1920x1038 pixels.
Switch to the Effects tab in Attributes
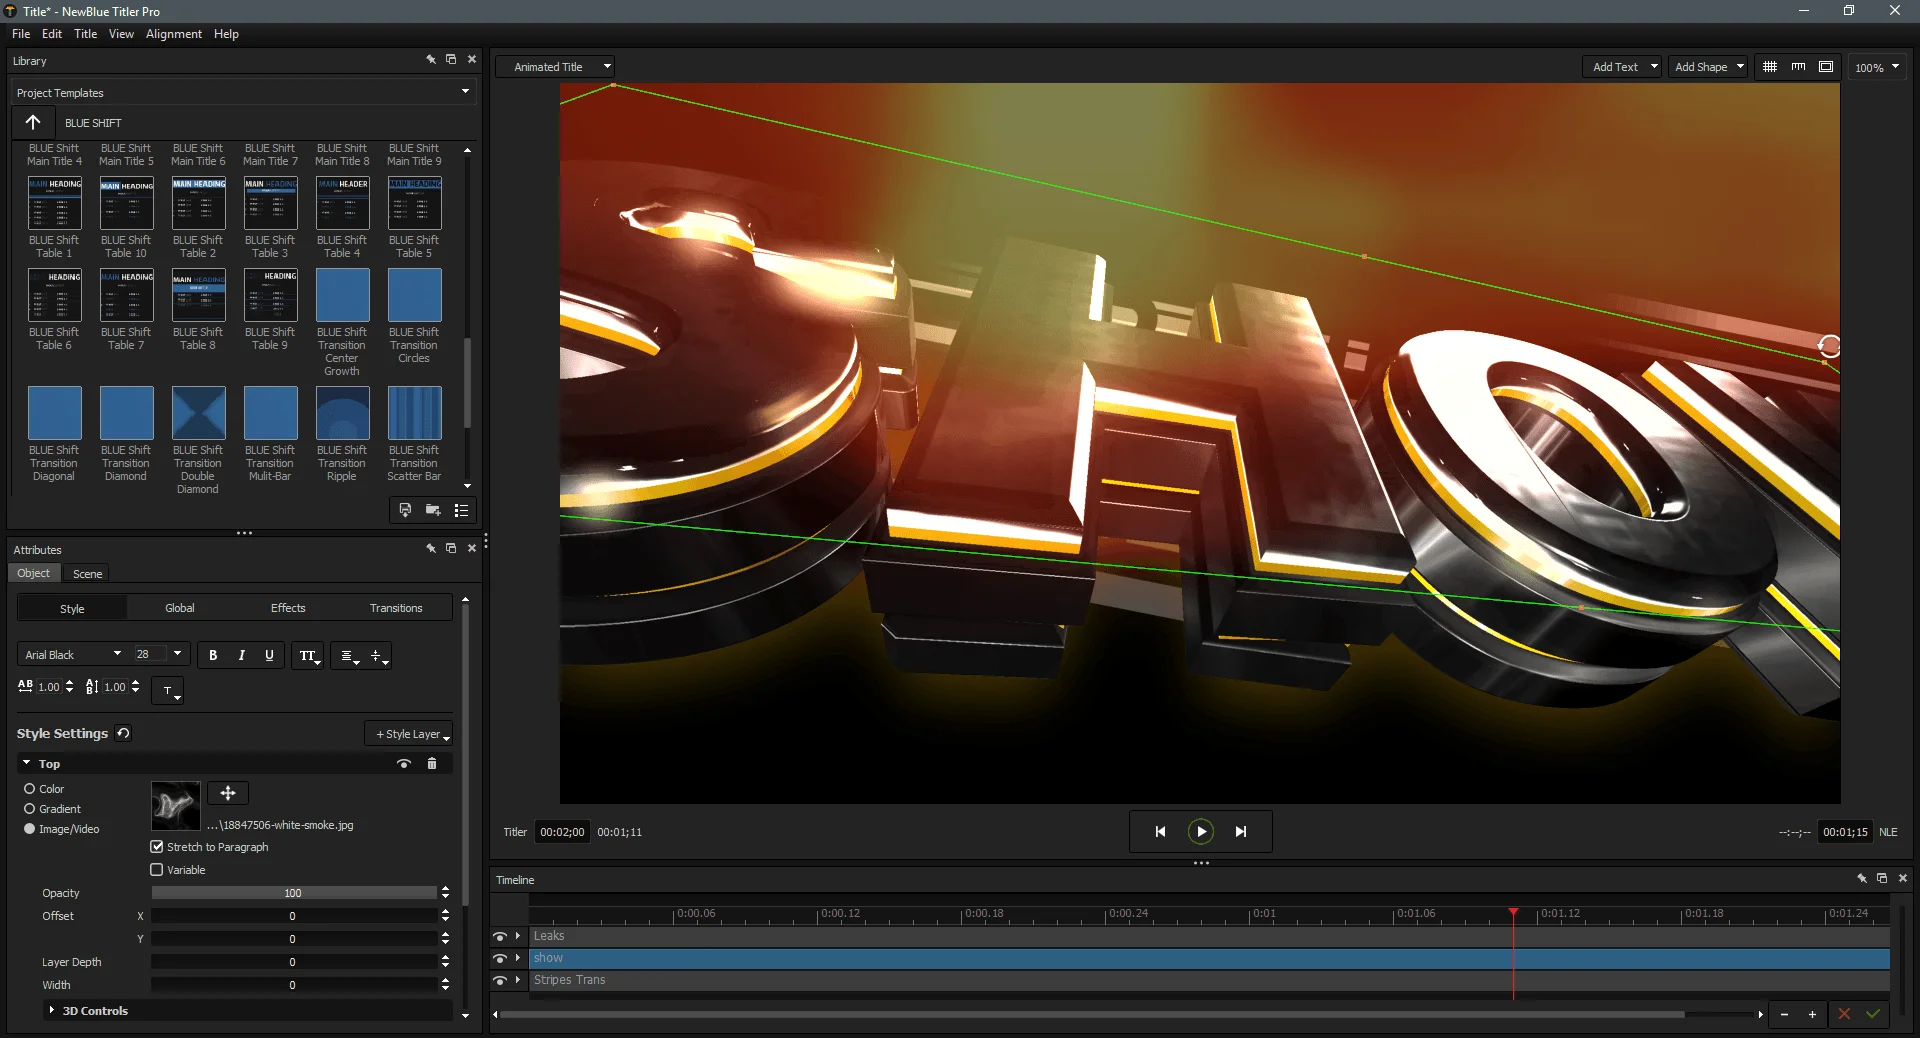pyautogui.click(x=288, y=607)
